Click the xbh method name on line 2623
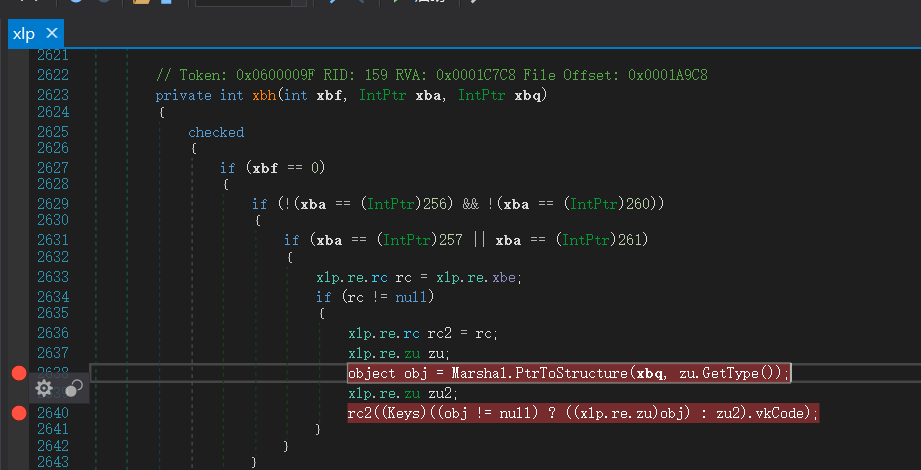 (264, 95)
